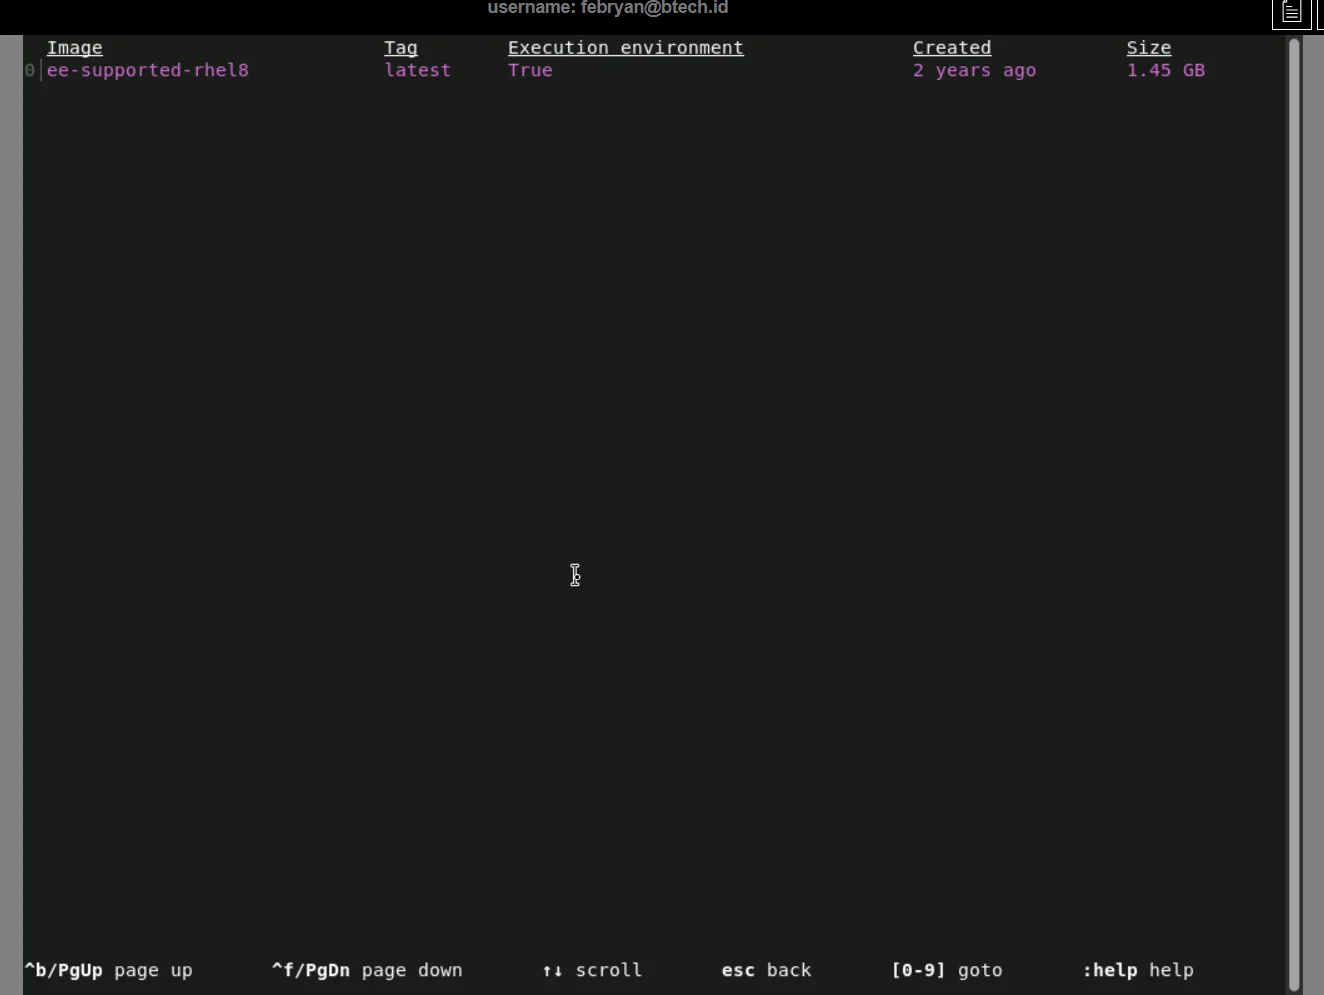Click the document icon in top-right corner

coord(1291,13)
